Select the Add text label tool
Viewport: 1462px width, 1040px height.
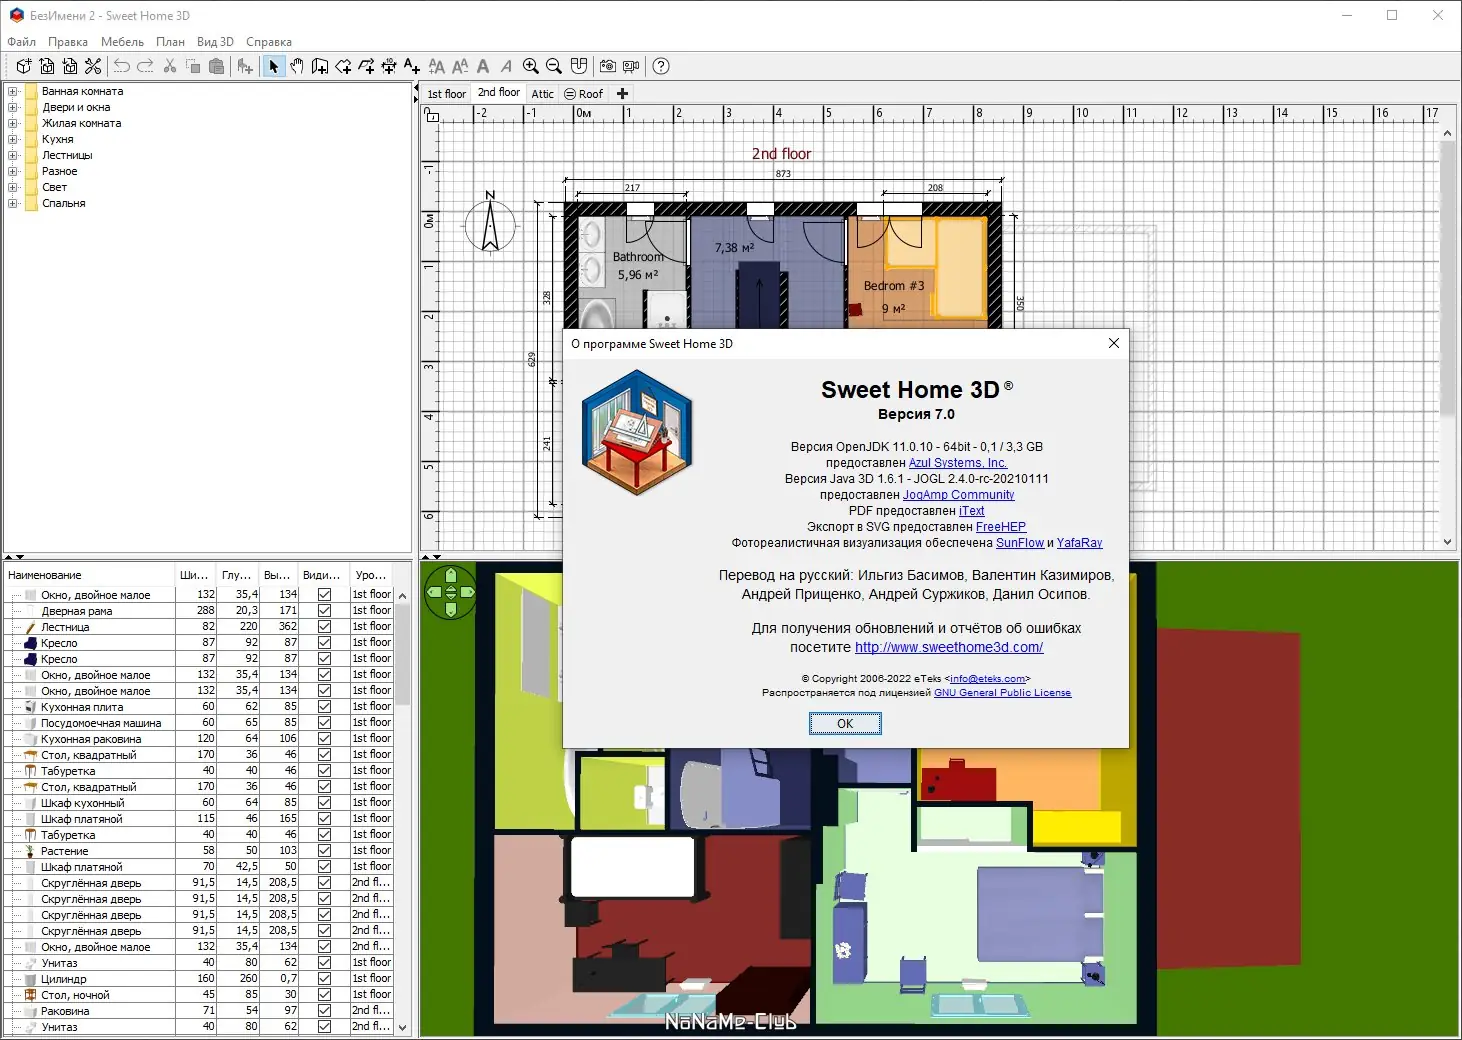pos(412,66)
